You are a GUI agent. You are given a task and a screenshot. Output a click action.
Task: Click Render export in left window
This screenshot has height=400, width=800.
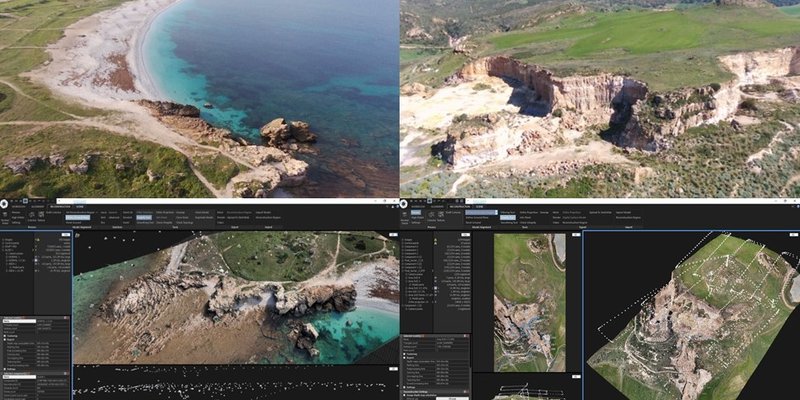(220, 217)
